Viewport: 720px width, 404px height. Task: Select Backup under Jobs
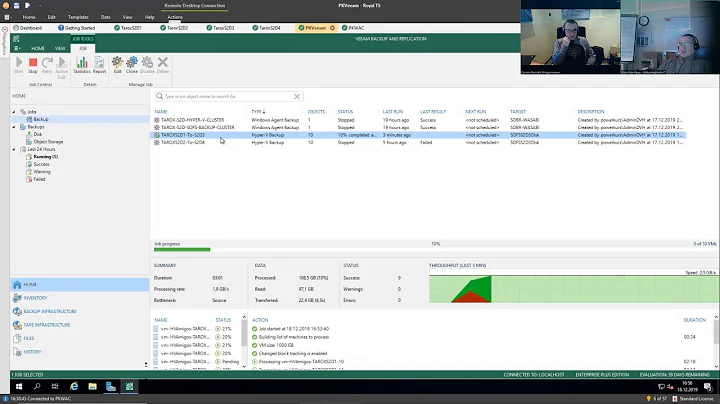pyautogui.click(x=40, y=119)
